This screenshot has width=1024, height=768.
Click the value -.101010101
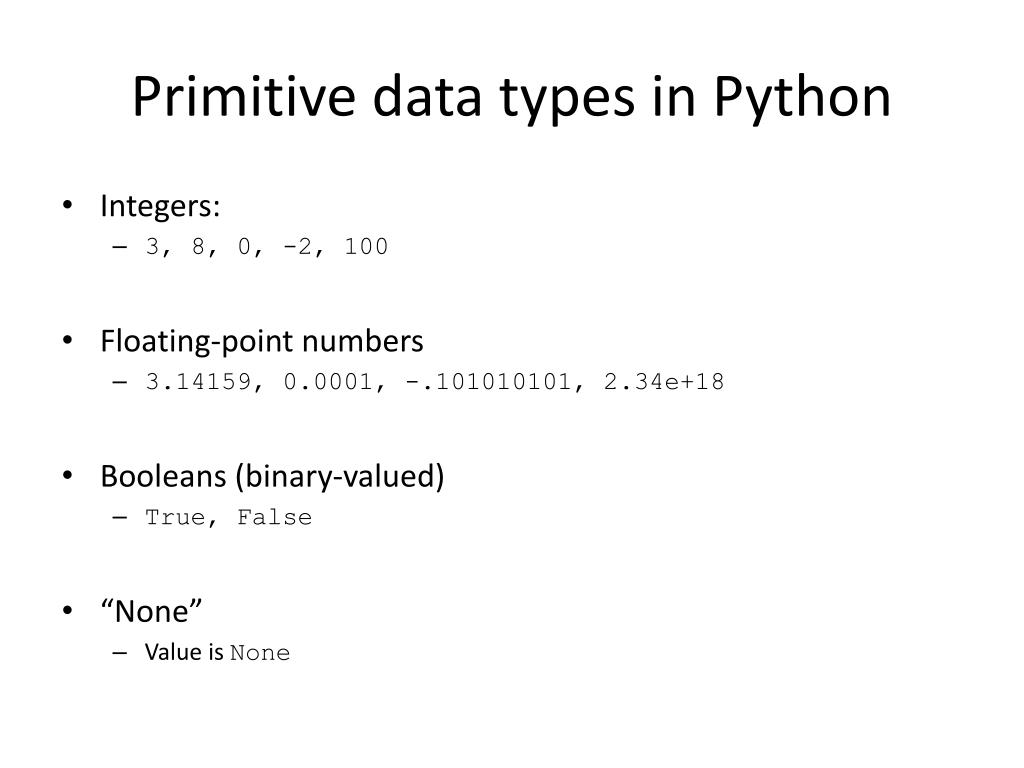click(488, 381)
